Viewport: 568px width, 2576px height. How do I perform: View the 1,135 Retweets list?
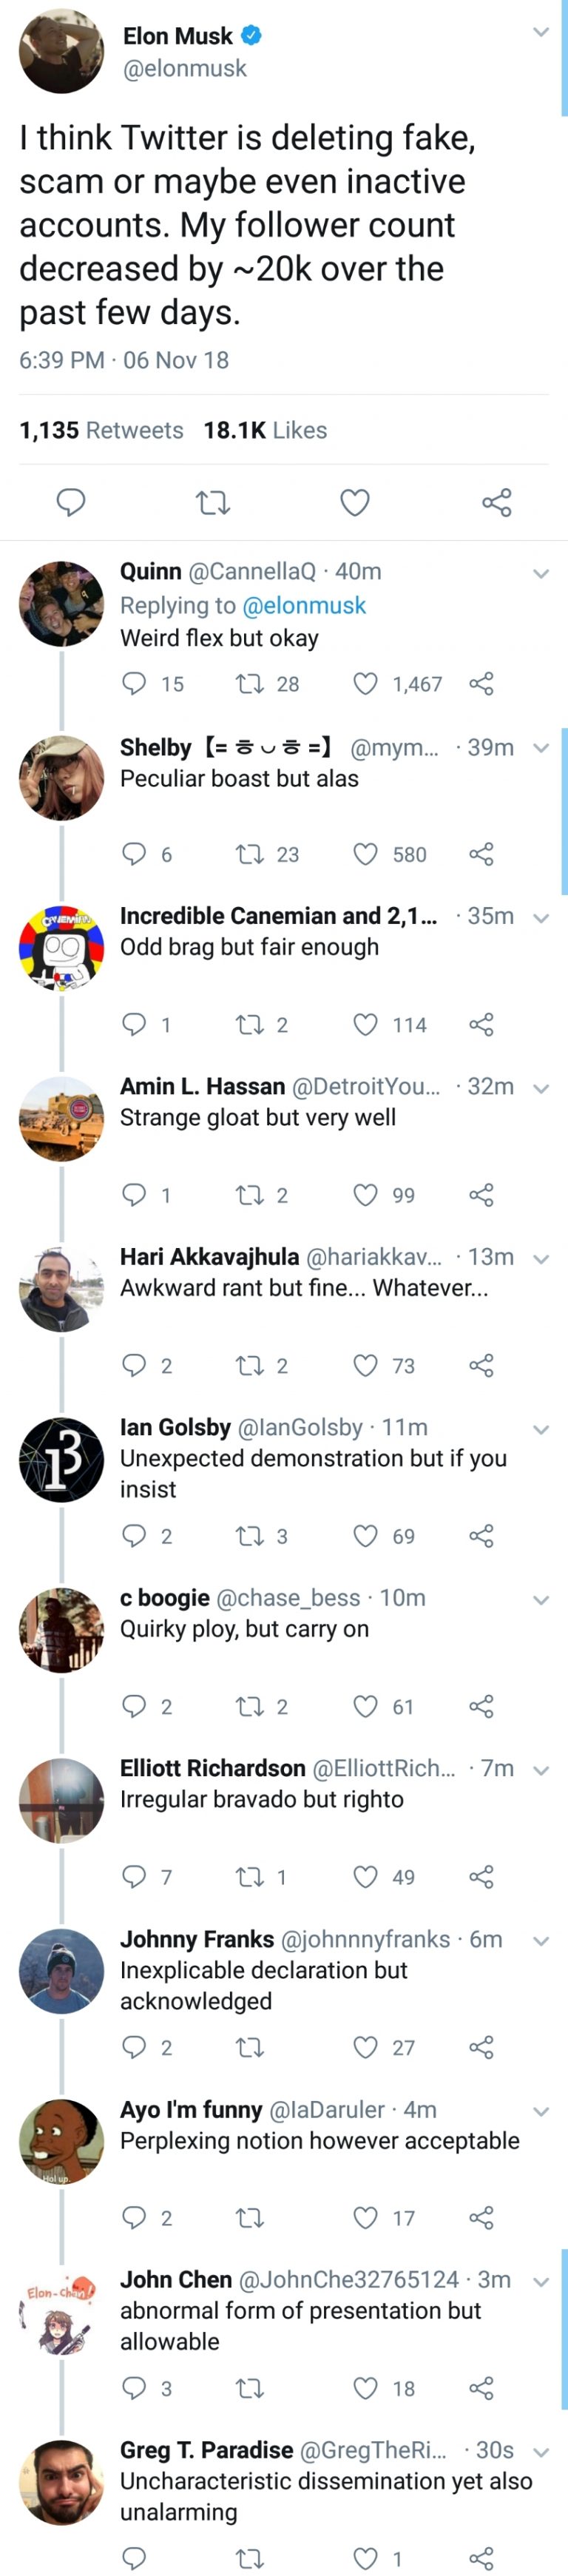pos(101,430)
